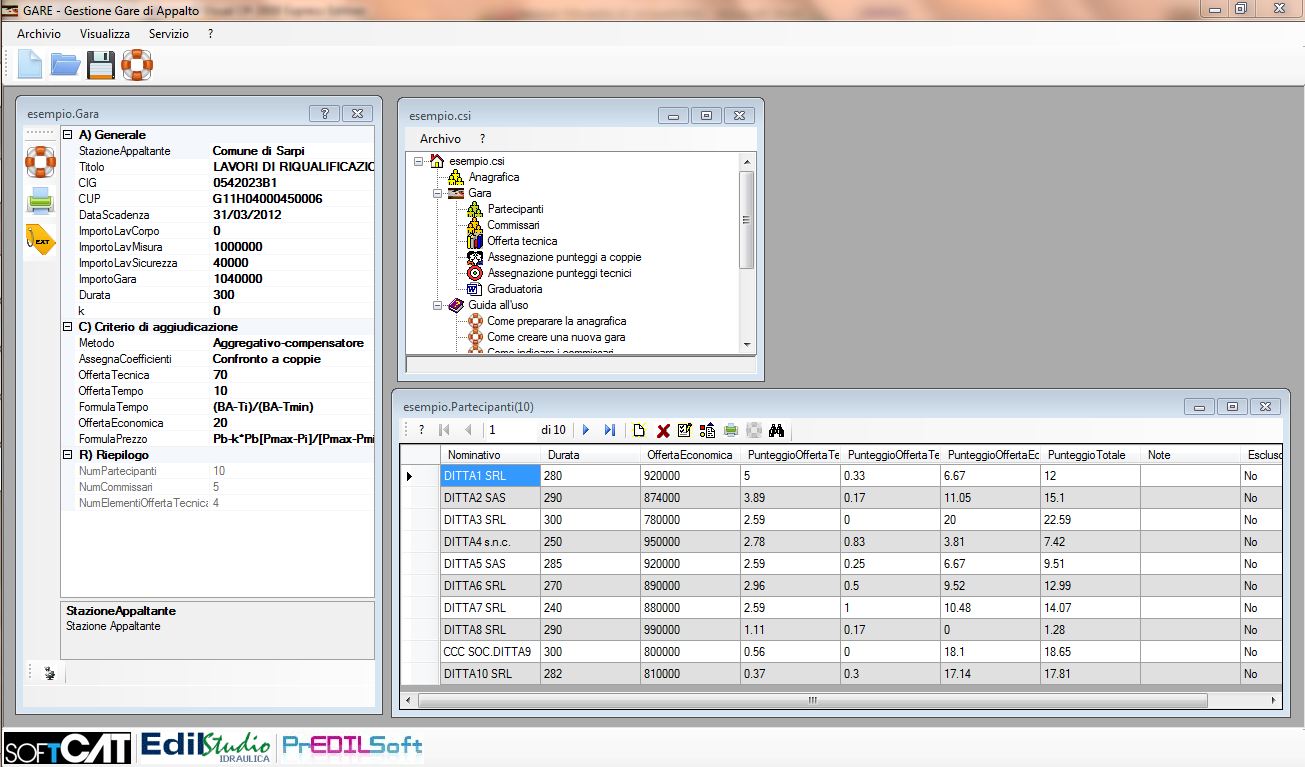Click the house icon beside esempio.csi
The image size is (1305, 767).
[436, 161]
